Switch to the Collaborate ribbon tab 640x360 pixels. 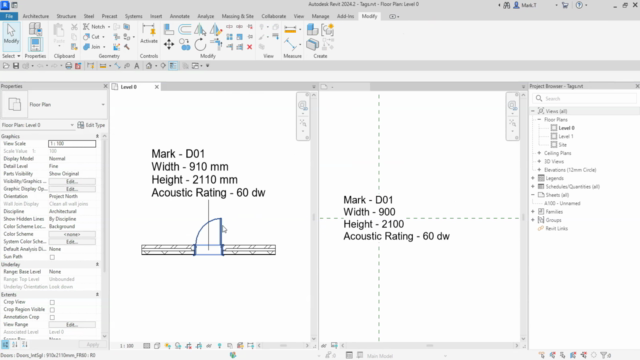pyautogui.click(x=273, y=16)
